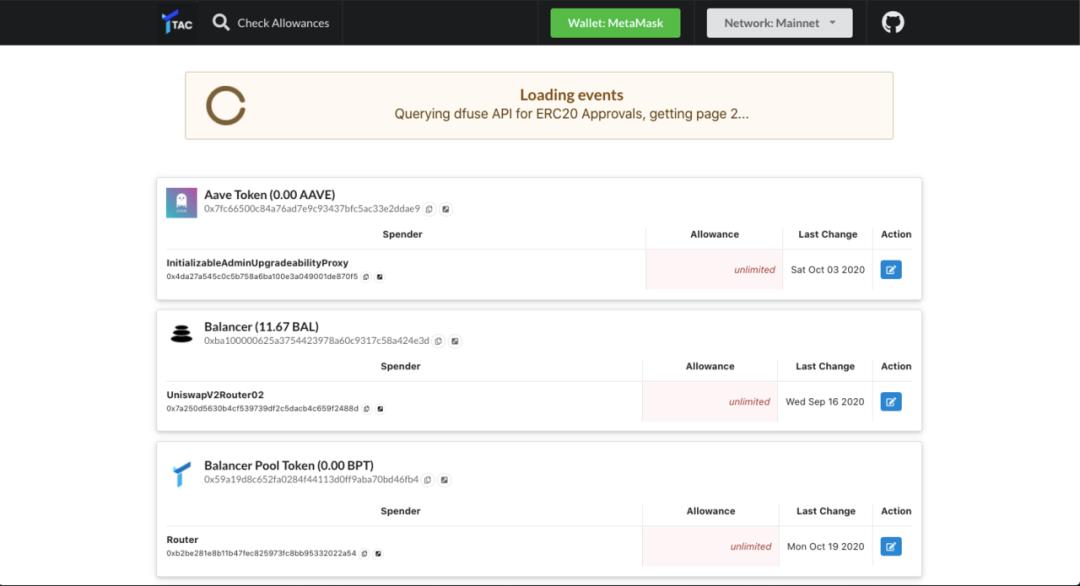1080x586 pixels.
Task: Click the loading spinner icon
Action: [x=226, y=105]
